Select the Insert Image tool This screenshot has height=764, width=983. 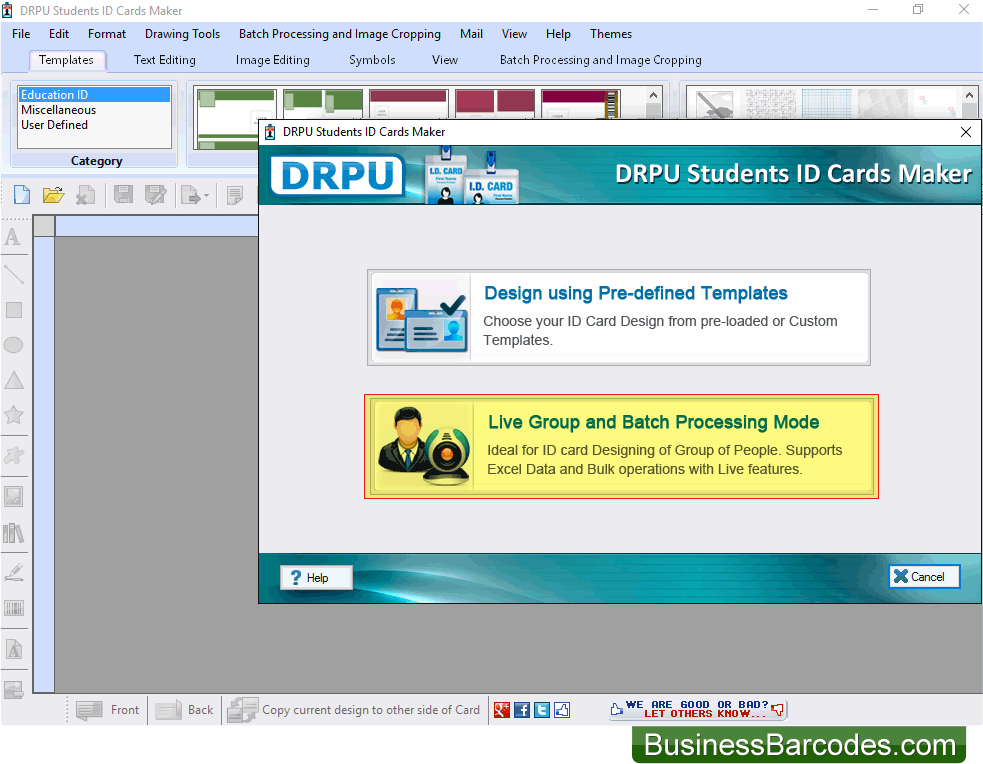(x=14, y=496)
